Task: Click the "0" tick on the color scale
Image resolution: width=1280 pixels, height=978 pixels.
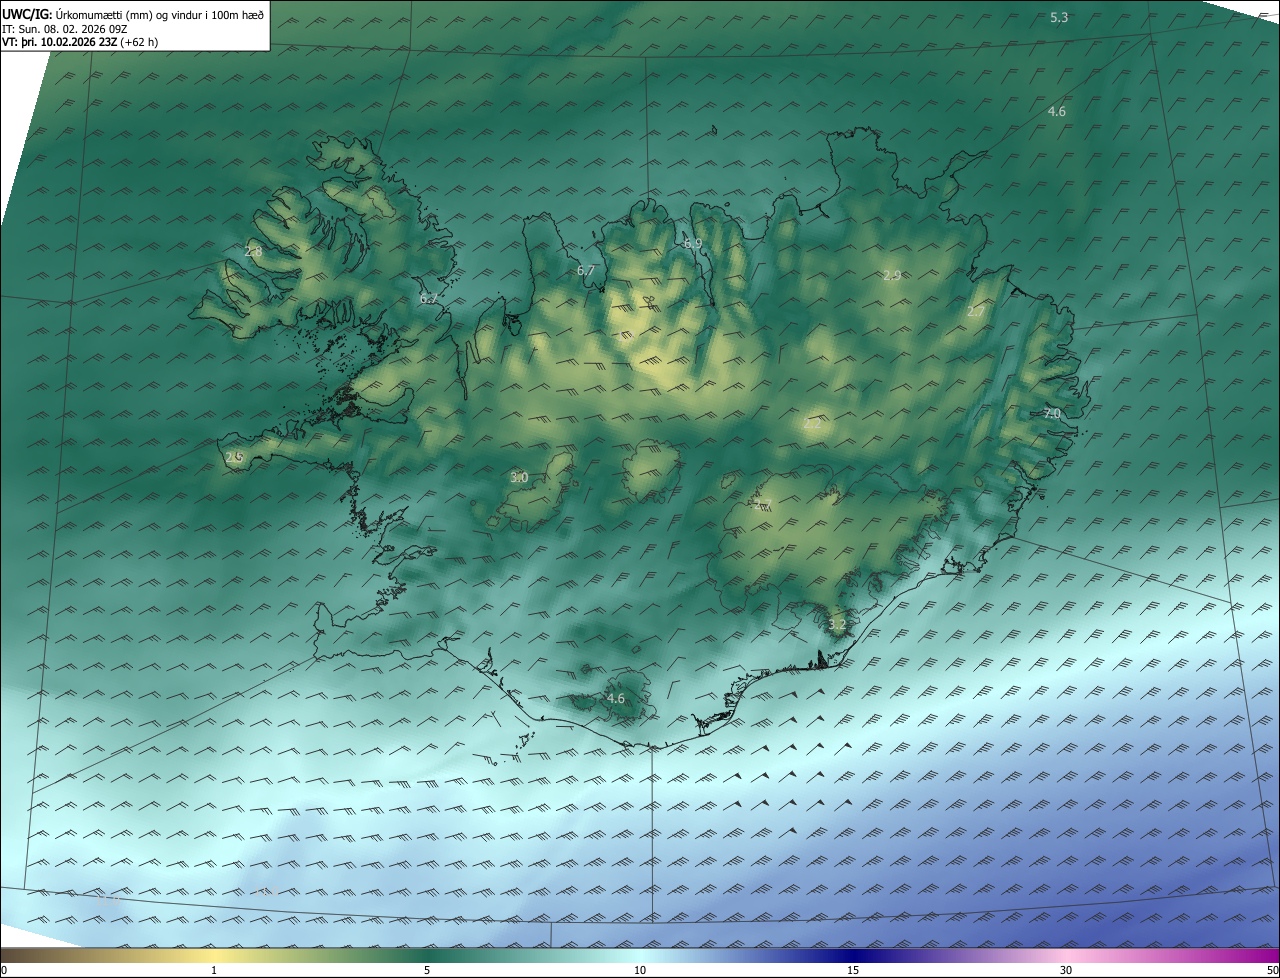Action: tap(3, 970)
